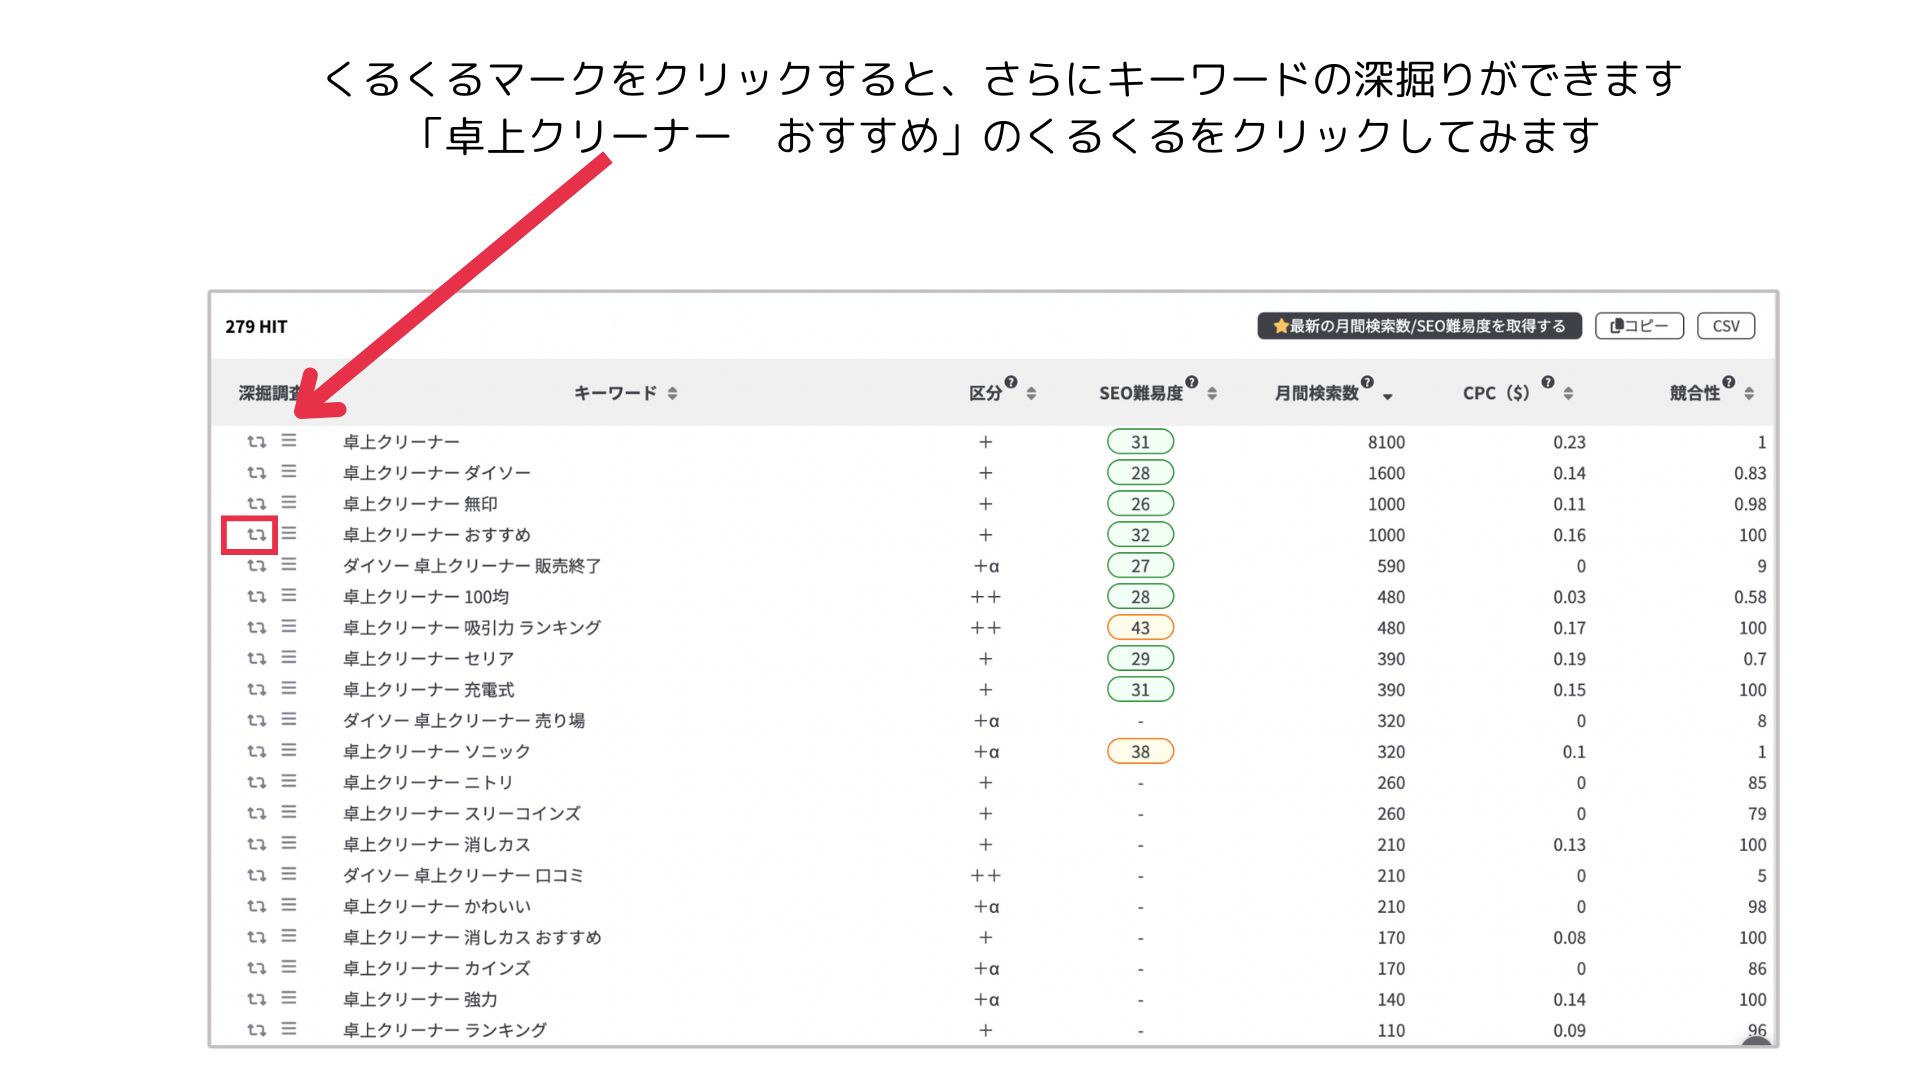This screenshot has width=1920, height=1080.
Task: Sort table by 区分 arrows
Action: pyautogui.click(x=1031, y=394)
